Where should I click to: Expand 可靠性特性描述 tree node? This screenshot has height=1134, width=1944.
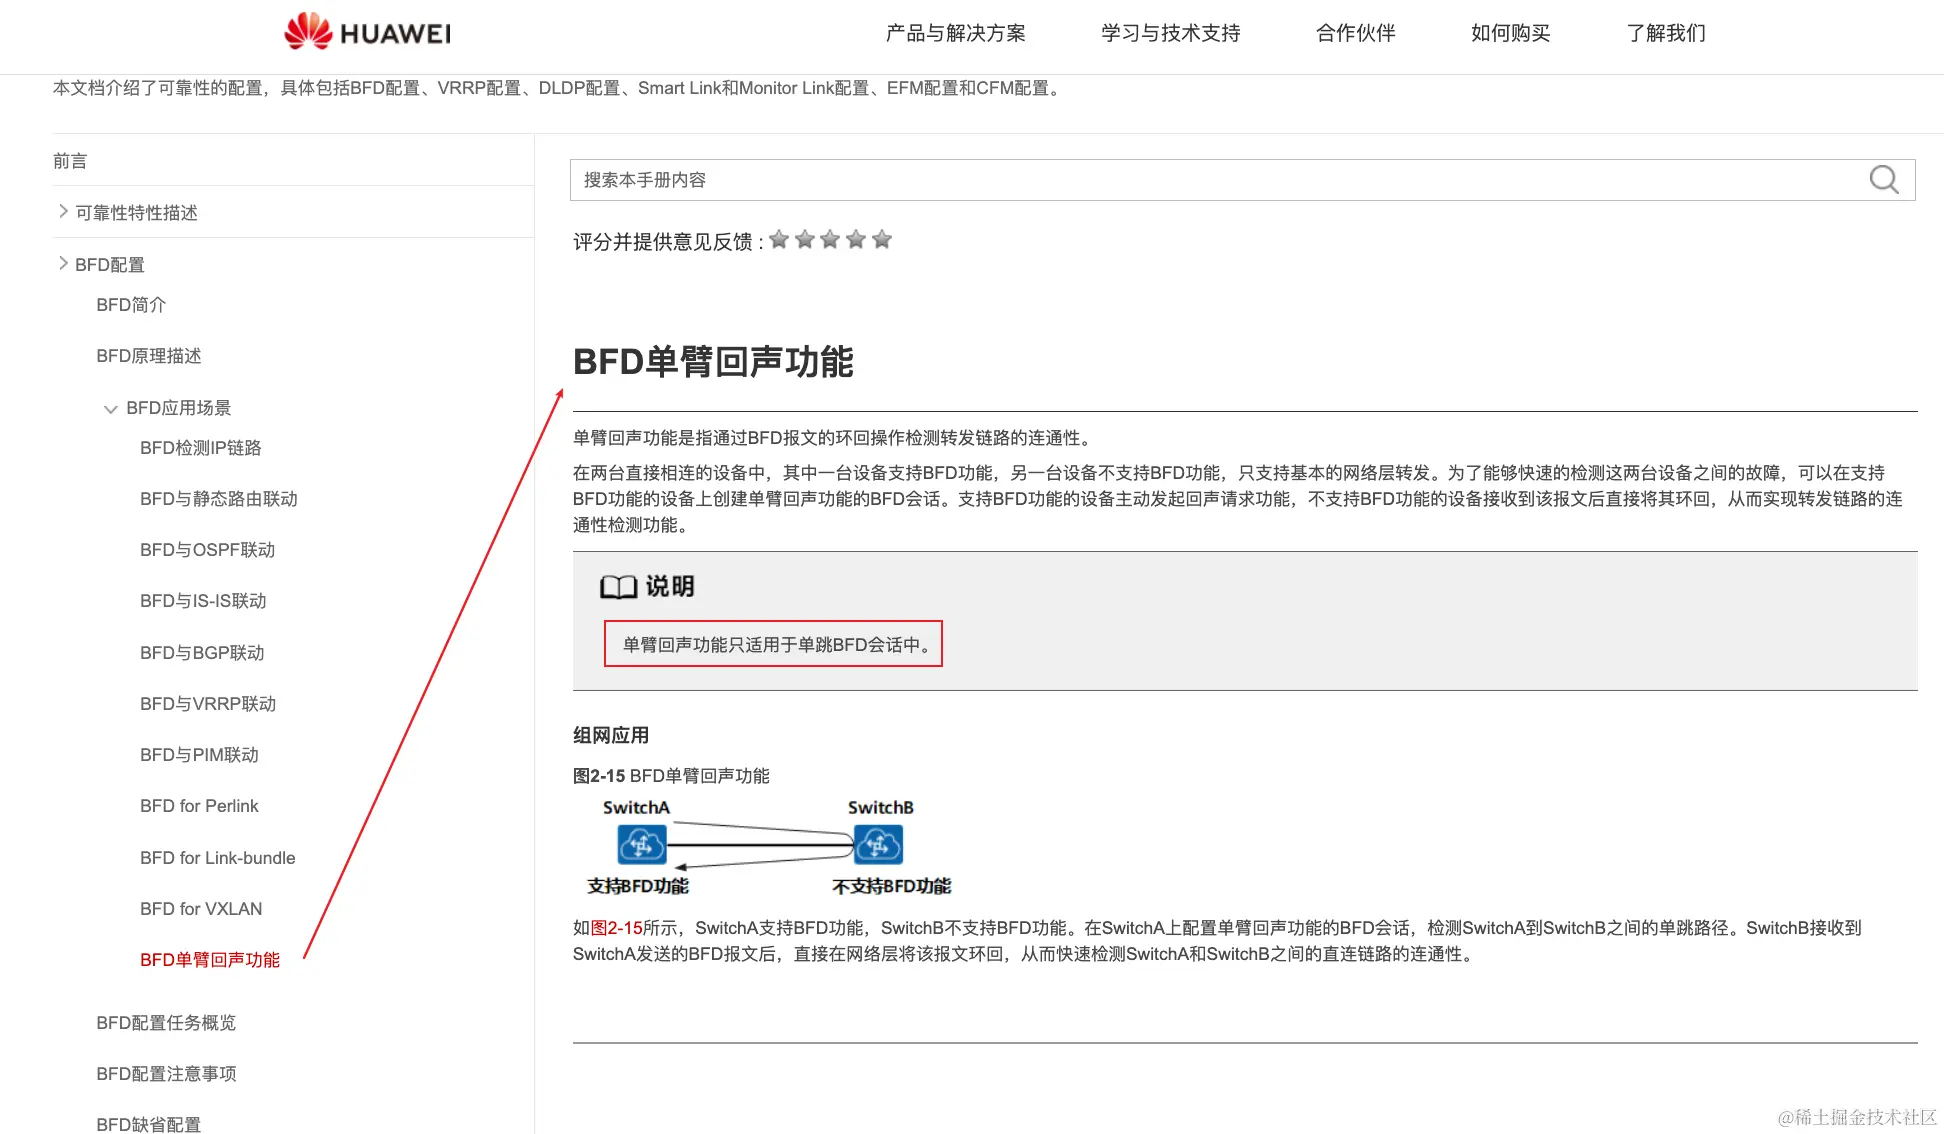[63, 212]
